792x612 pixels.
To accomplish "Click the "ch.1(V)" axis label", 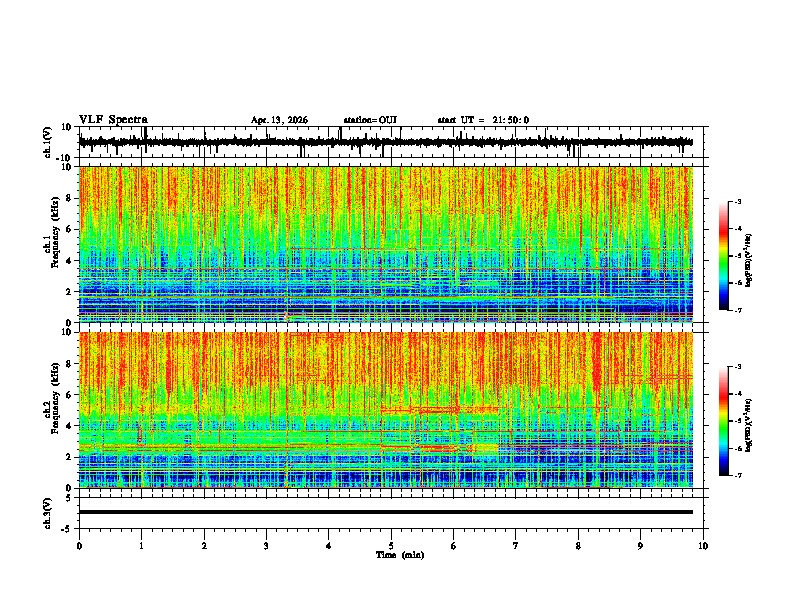I will [x=48, y=142].
